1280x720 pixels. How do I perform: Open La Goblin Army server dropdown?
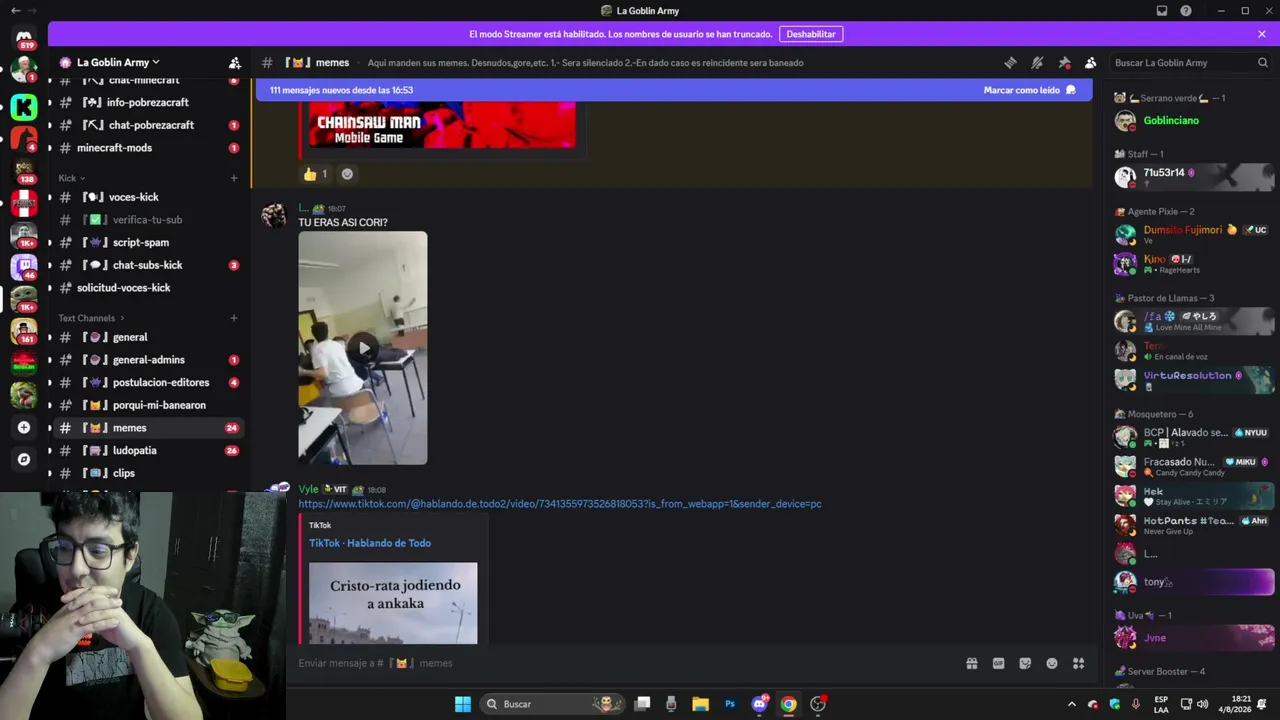tap(119, 62)
